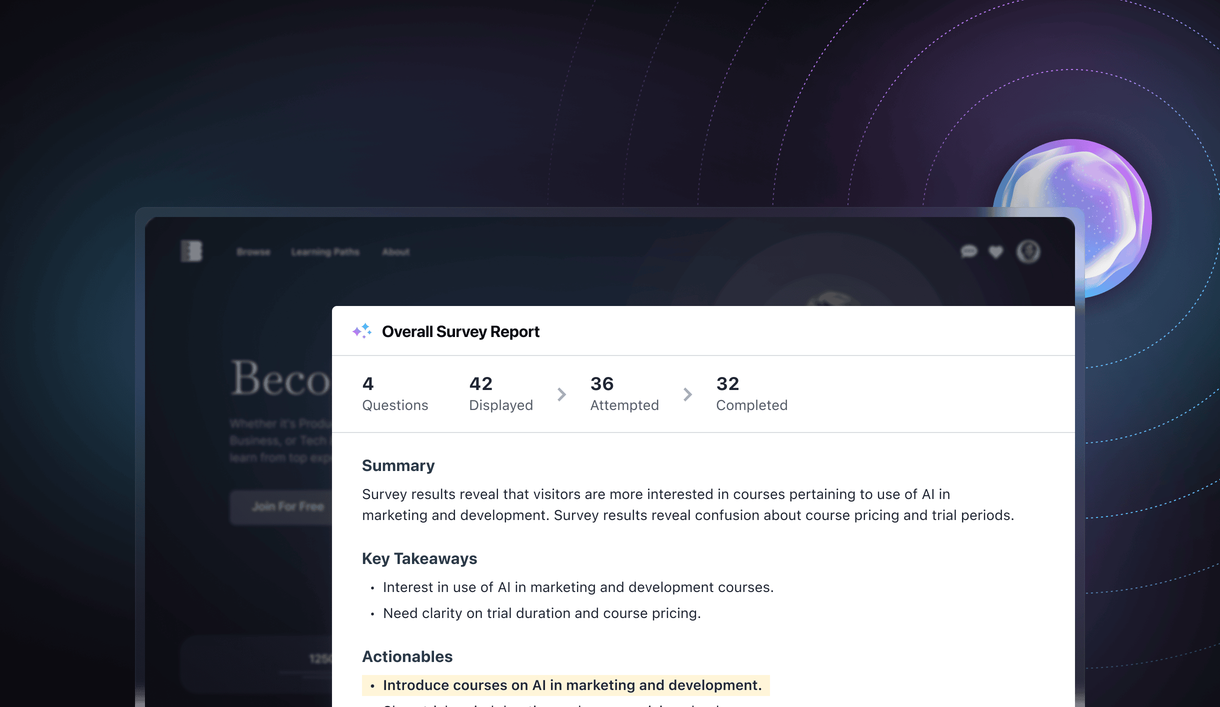Select the Browse menu item
The image size is (1220, 707).
click(253, 252)
